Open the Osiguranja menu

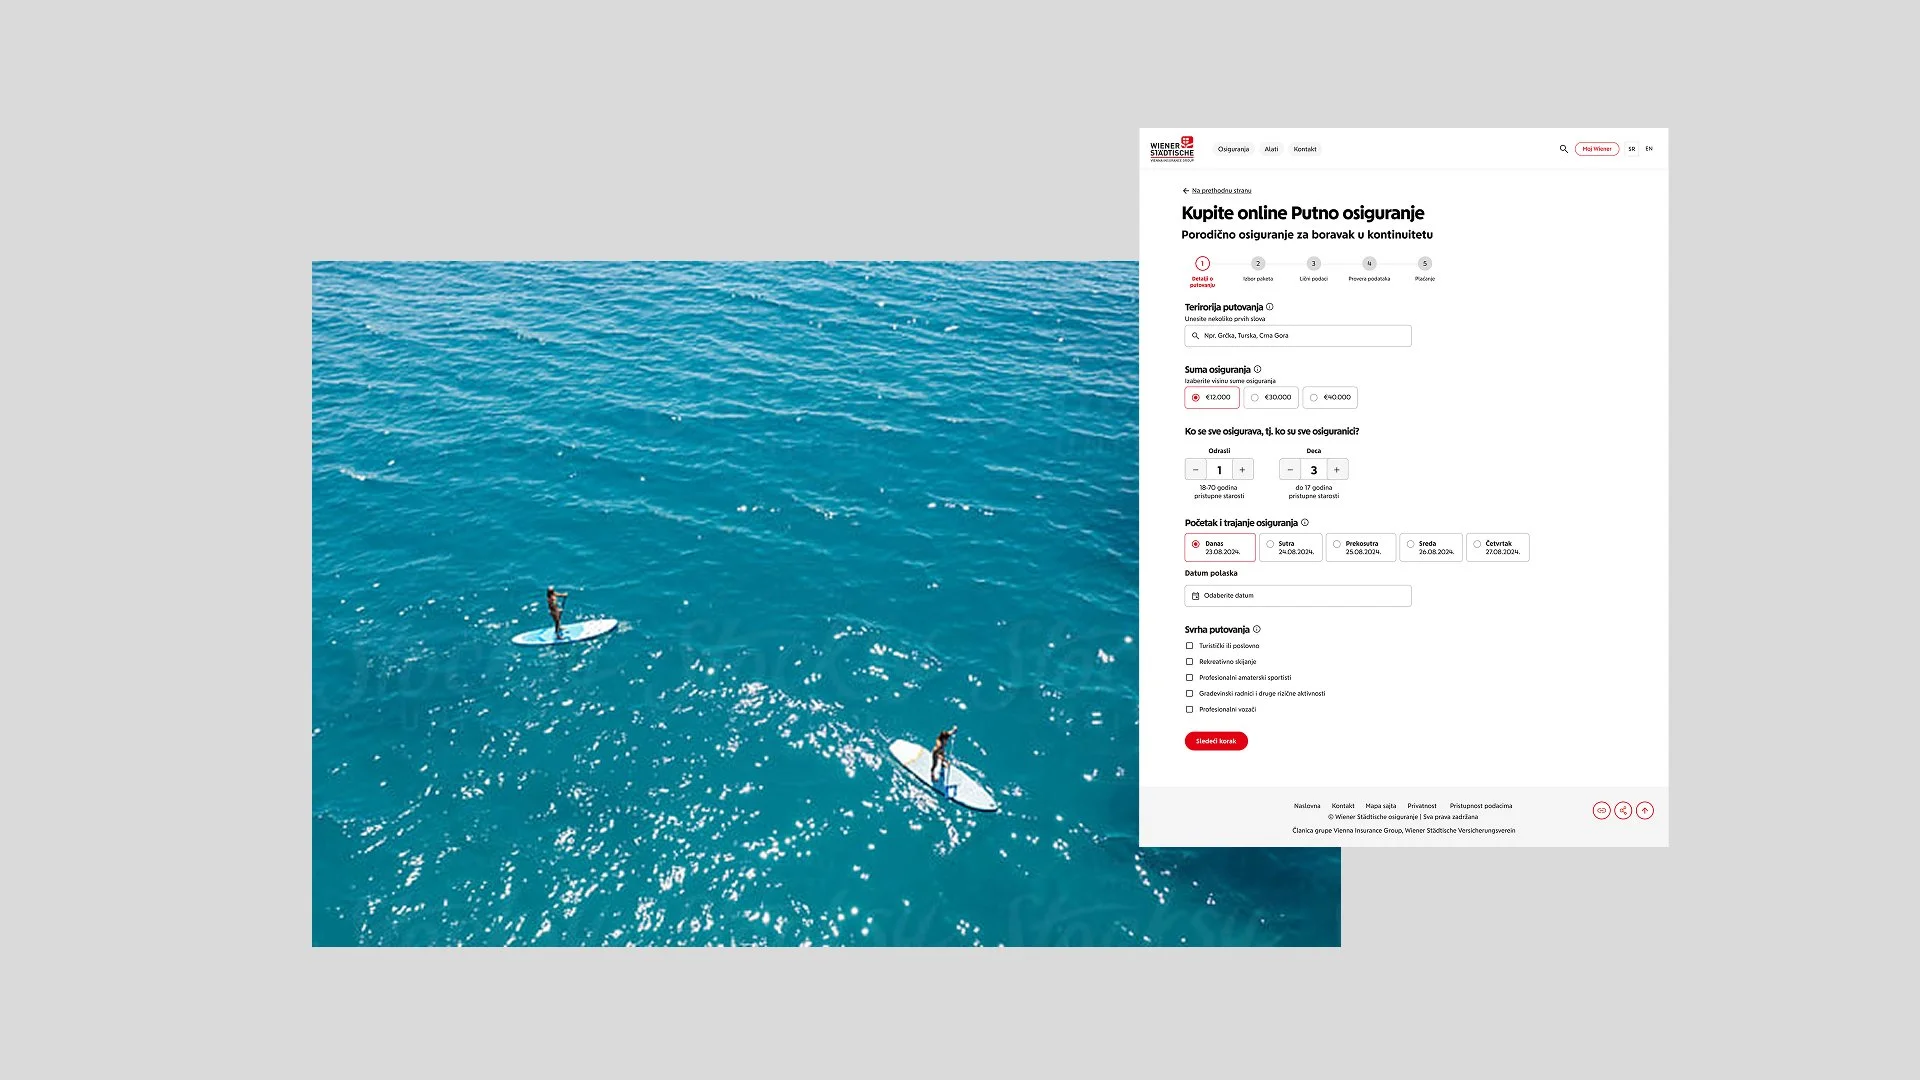tap(1233, 149)
